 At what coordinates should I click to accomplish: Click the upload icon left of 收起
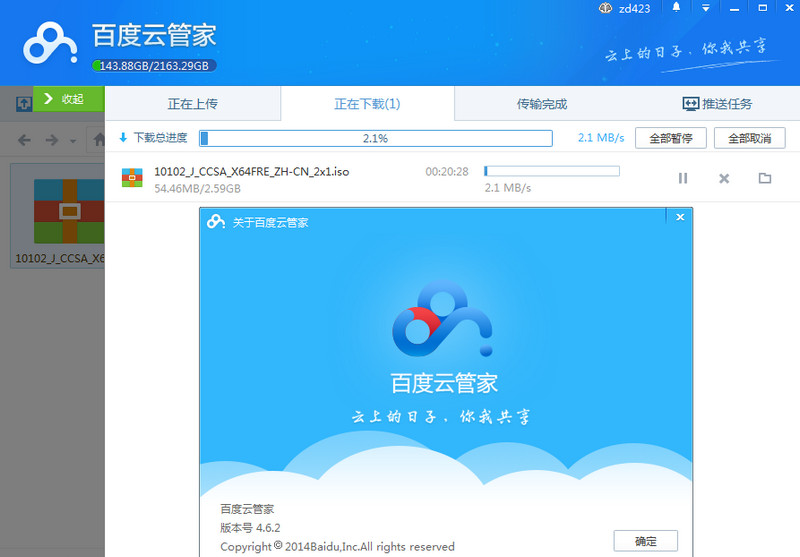coord(24,103)
